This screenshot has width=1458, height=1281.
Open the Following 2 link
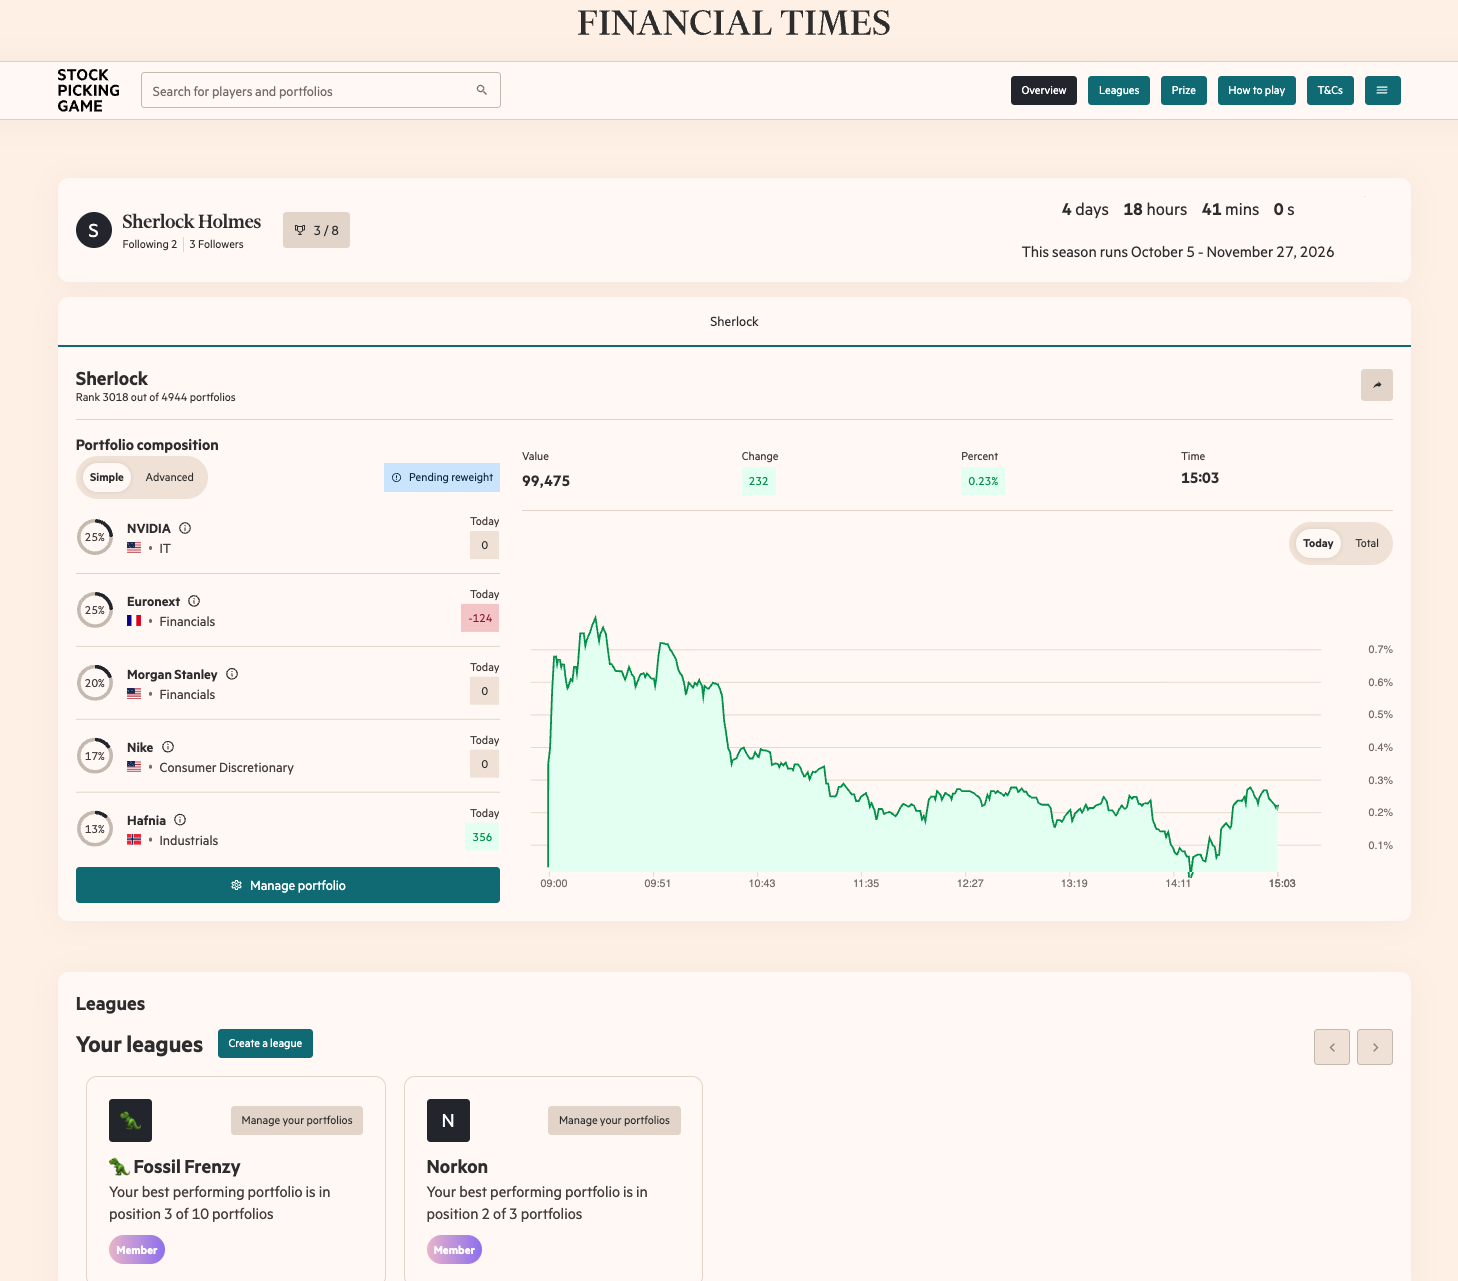tap(150, 244)
